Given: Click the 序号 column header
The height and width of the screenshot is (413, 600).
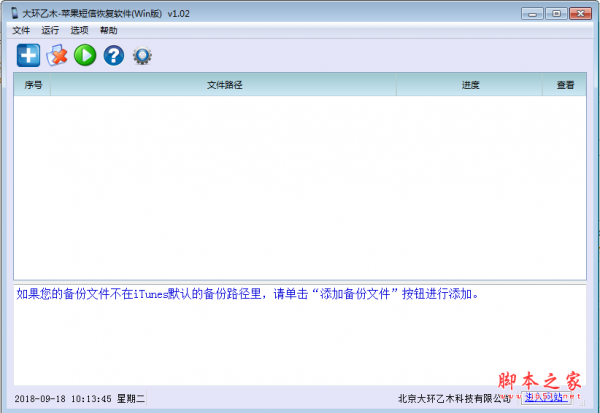Looking at the screenshot, I should [33, 85].
